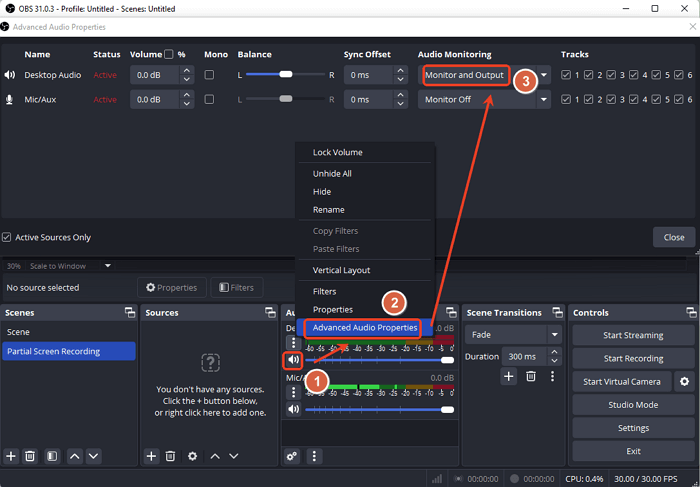Open source properties gear in Sources panel
The width and height of the screenshot is (700, 487).
(x=193, y=456)
